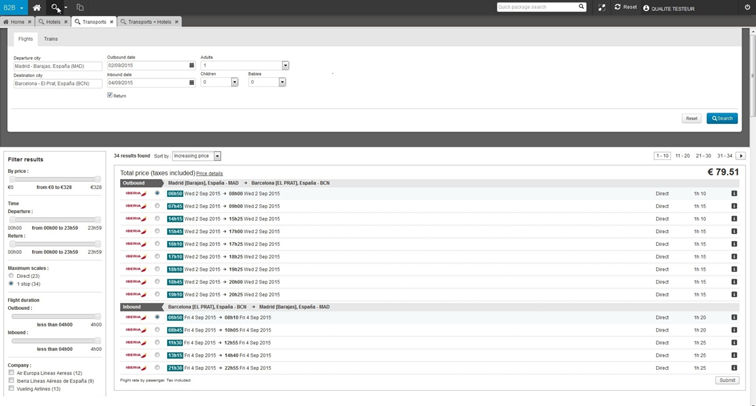The width and height of the screenshot is (756, 406).
Task: Open the Adults dropdown
Action: 285,66
